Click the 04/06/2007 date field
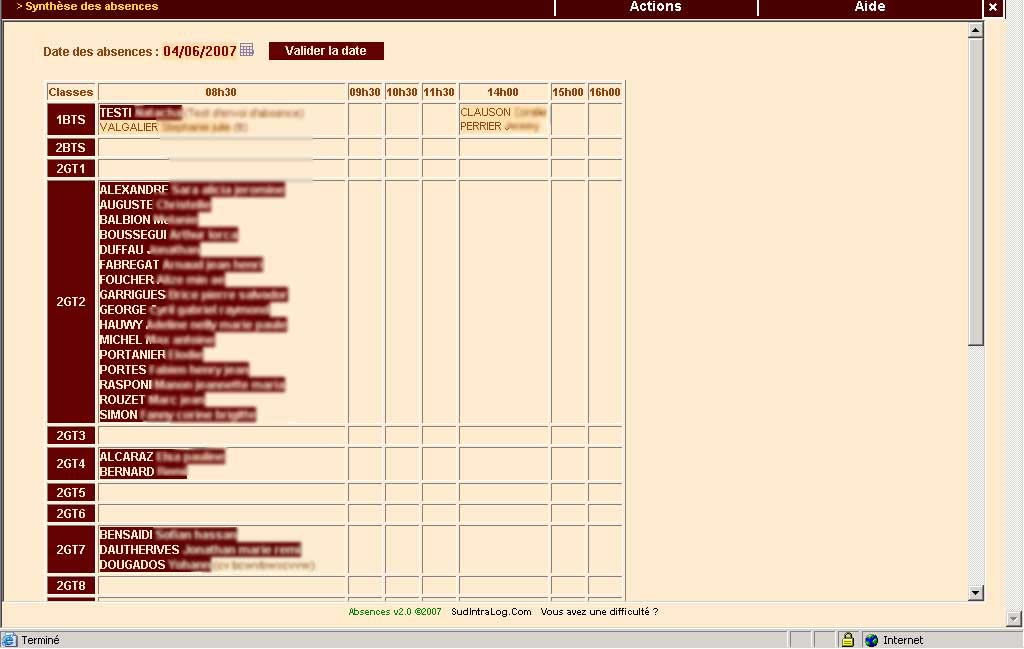The image size is (1024, 649). (200, 51)
